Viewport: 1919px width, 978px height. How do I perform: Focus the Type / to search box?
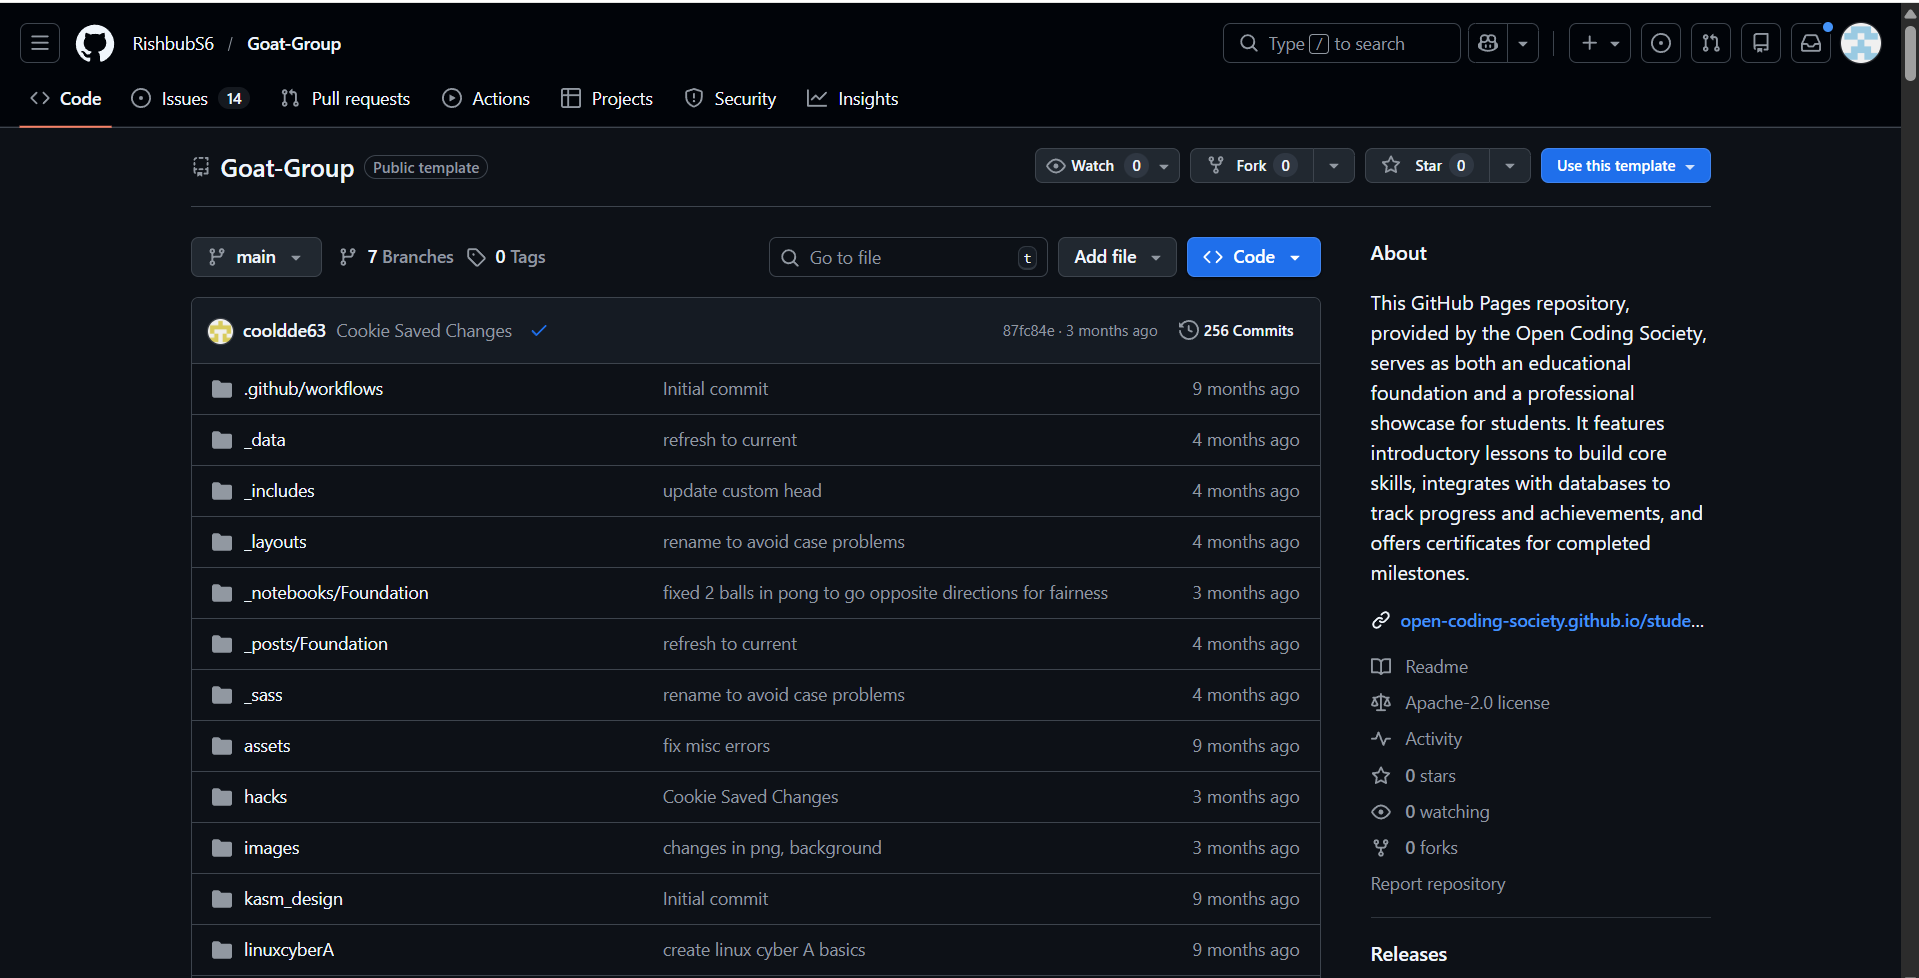1341,43
